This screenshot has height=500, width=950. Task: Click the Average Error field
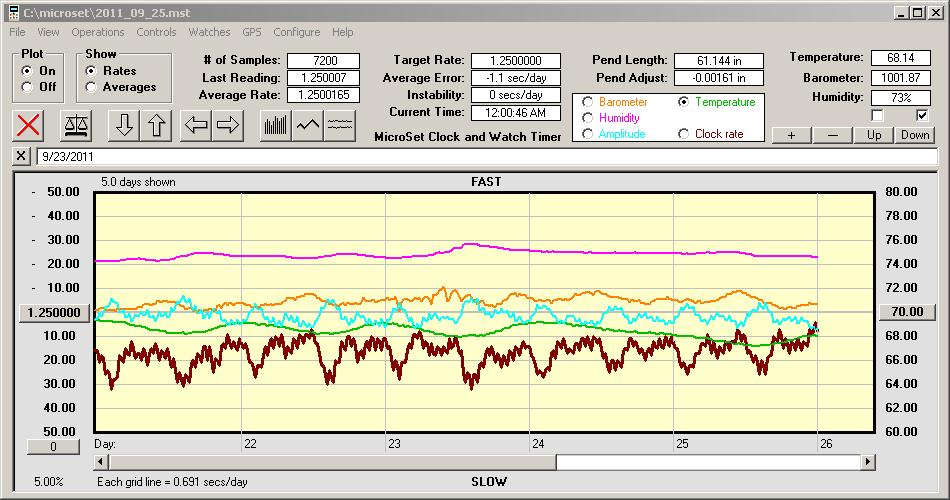tap(516, 78)
